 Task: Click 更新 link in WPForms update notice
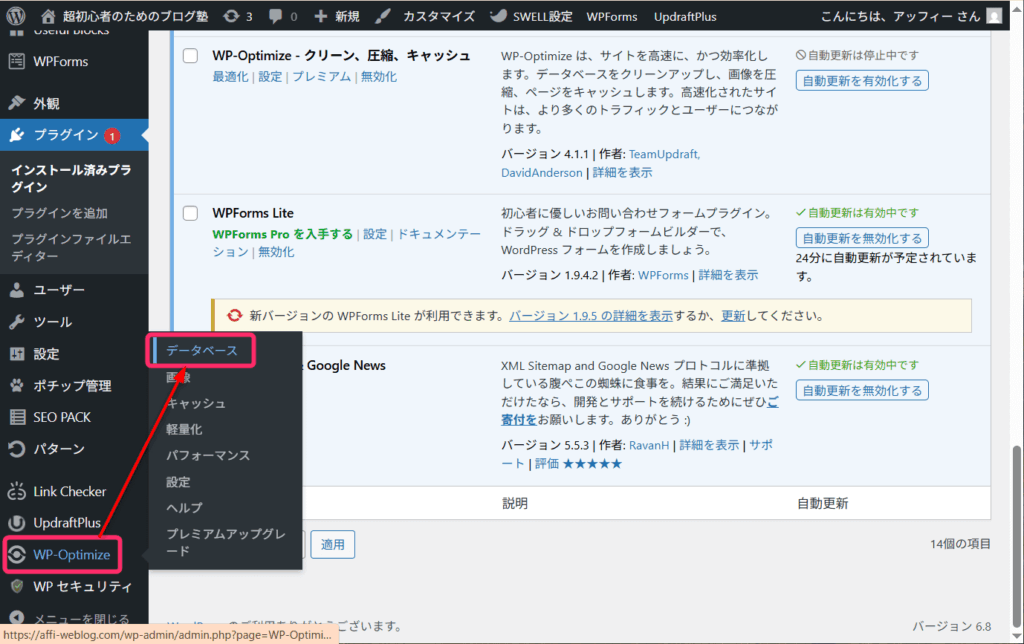[733, 316]
